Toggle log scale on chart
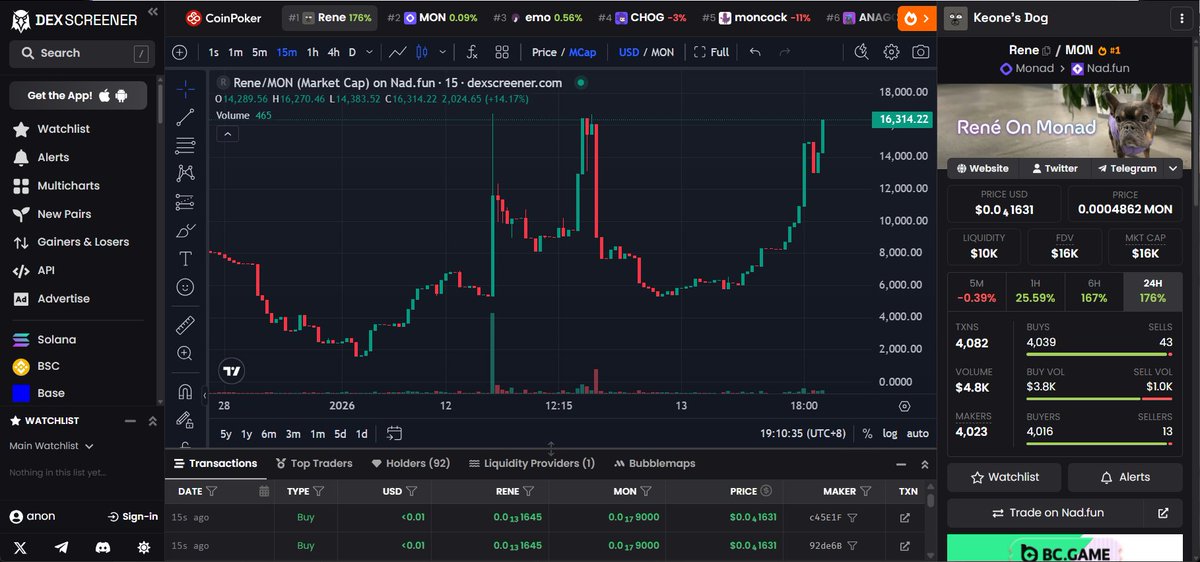1200x562 pixels. pos(890,433)
